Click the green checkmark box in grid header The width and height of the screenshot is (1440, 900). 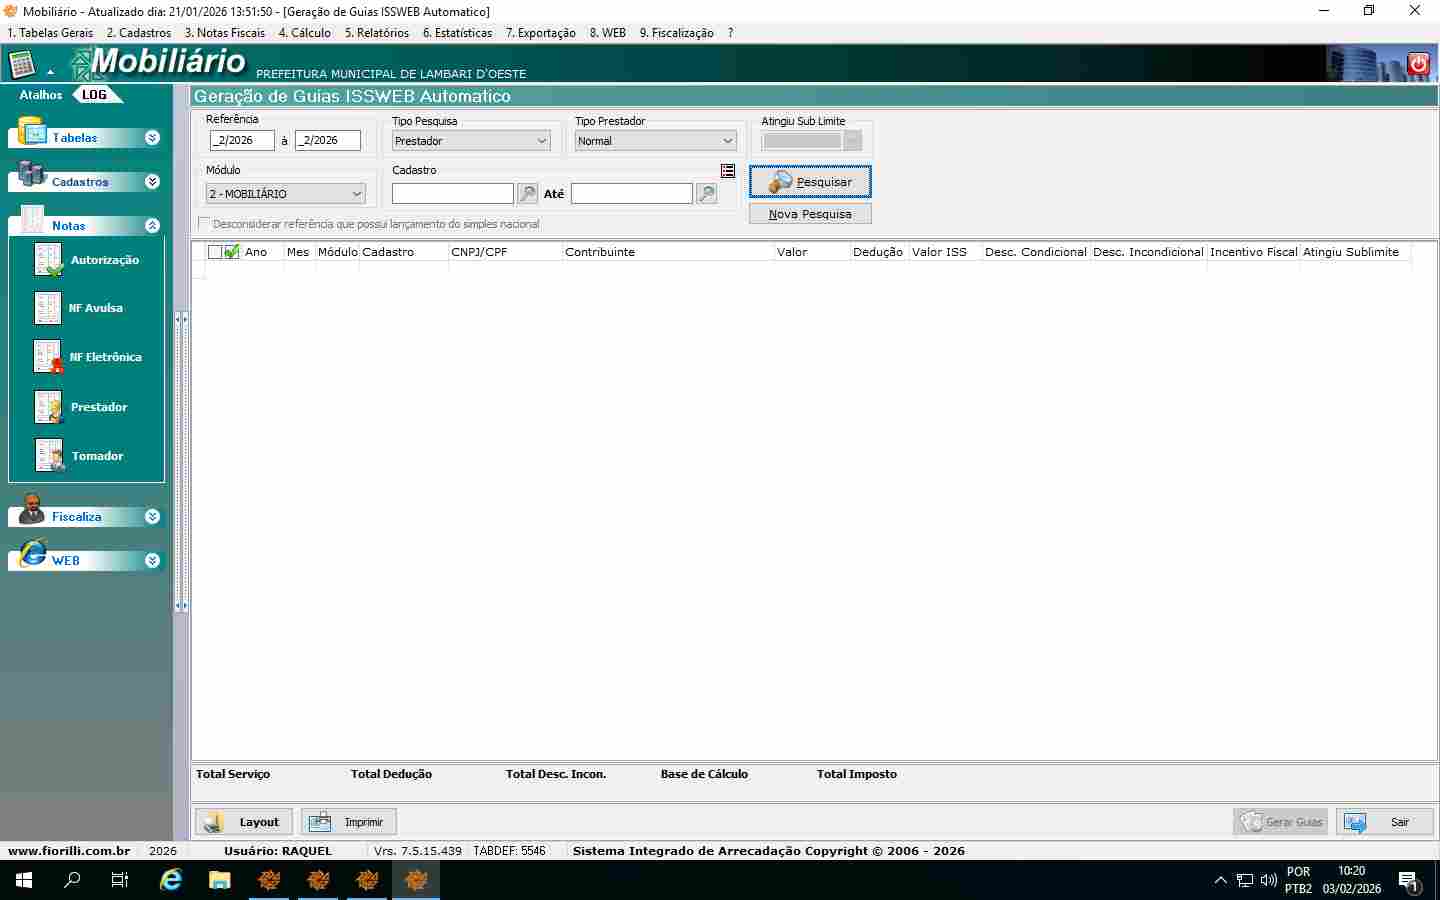pyautogui.click(x=232, y=252)
